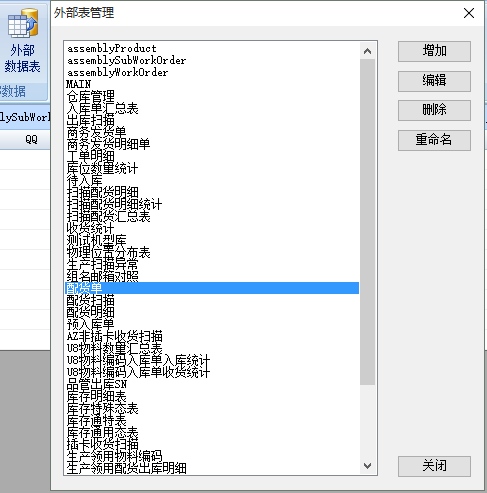Click the QQ column header behind dialog
The width and height of the screenshot is (487, 493).
[x=31, y=139]
